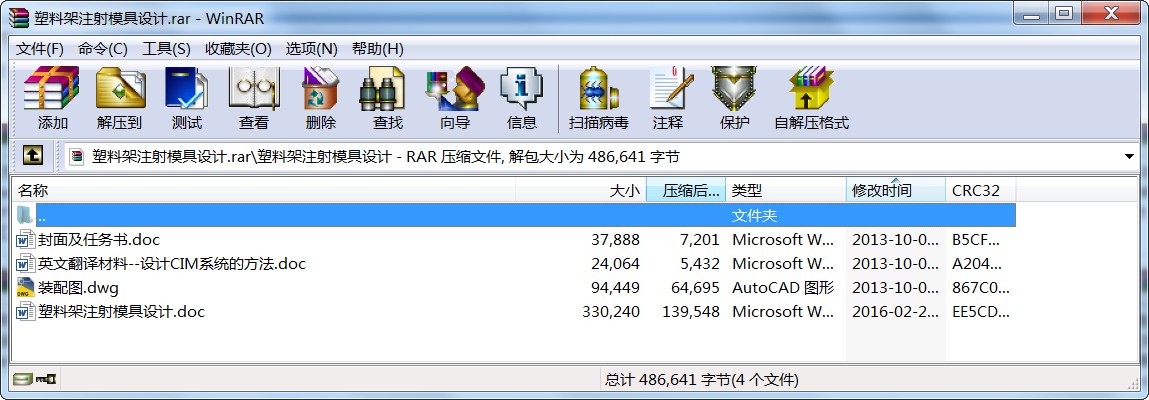Click the drive icon in status bar
Image resolution: width=1149 pixels, height=400 pixels.
click(23, 379)
